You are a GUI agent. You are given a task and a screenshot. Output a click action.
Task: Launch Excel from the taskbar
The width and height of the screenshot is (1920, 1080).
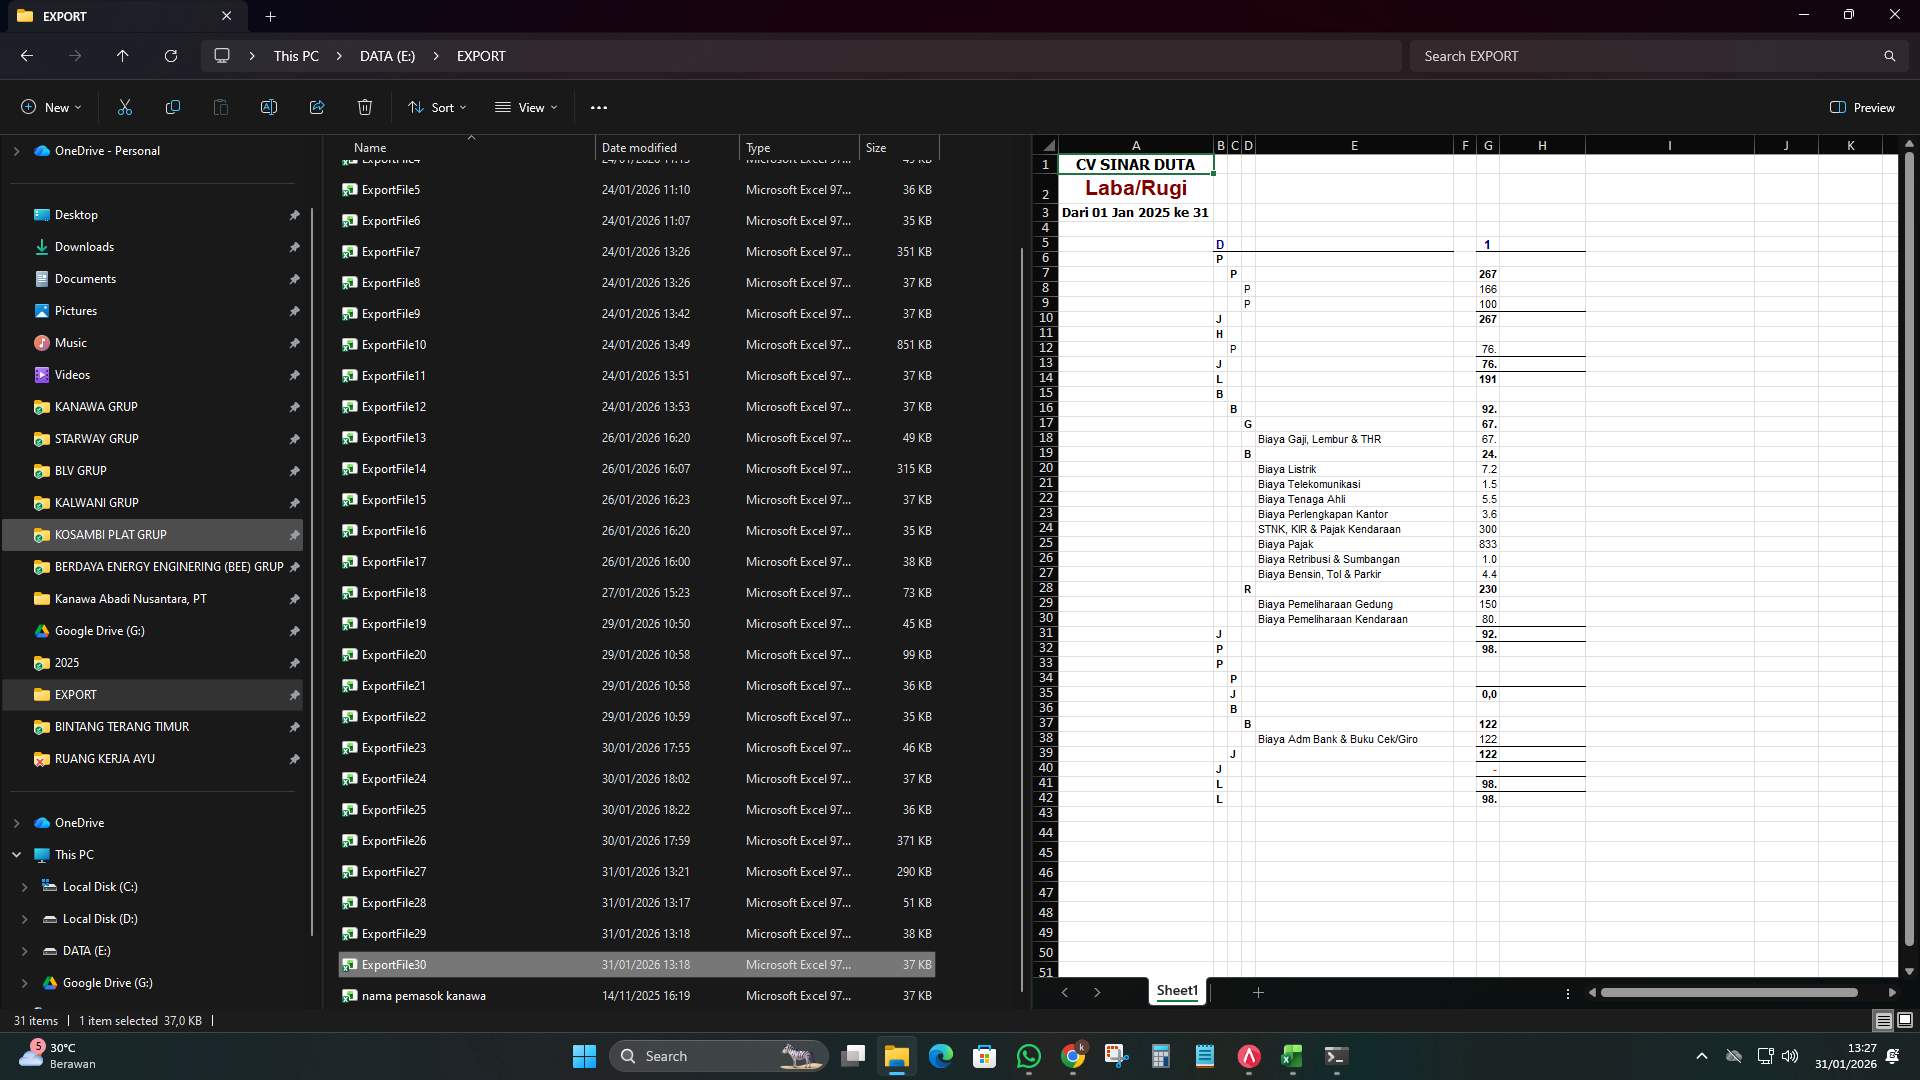click(1292, 1055)
